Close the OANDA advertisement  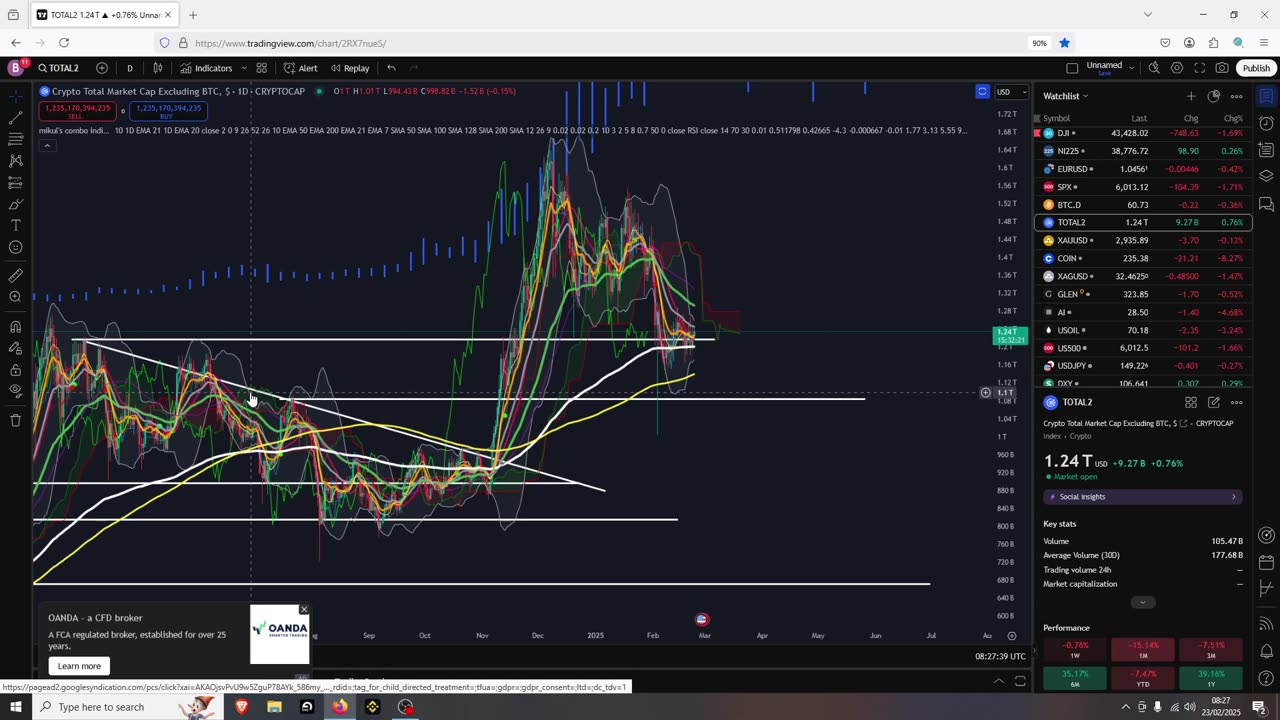pos(304,609)
